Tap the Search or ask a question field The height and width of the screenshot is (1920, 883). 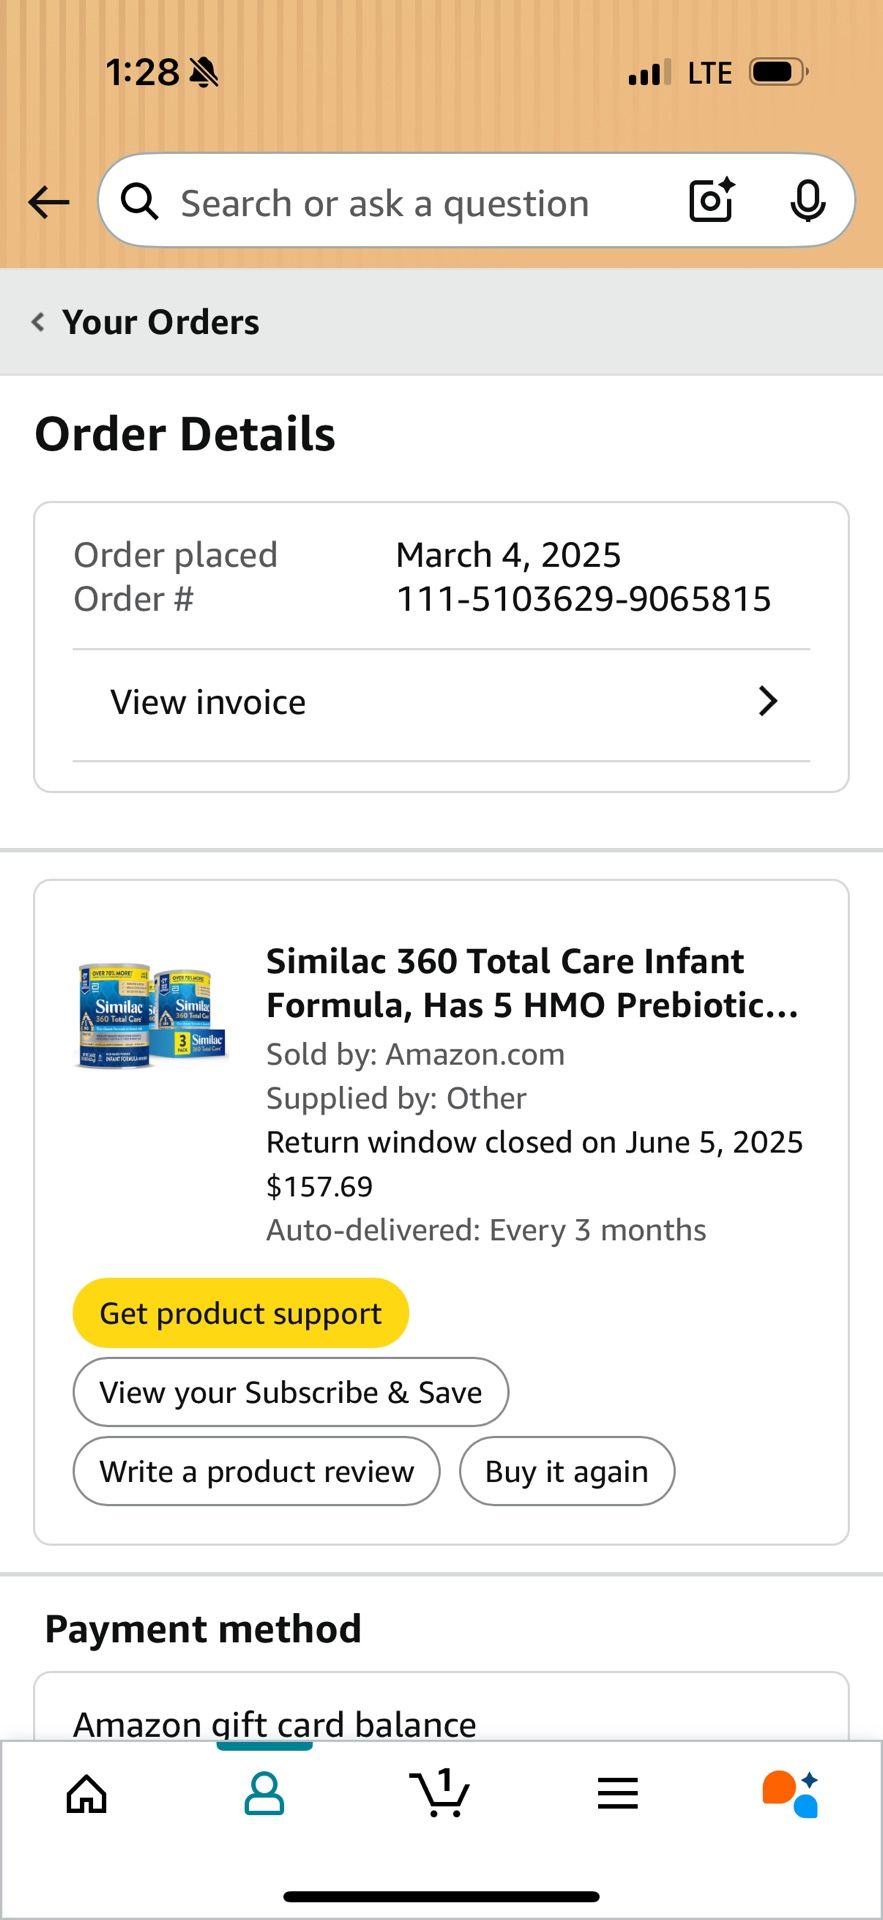[x=383, y=201]
